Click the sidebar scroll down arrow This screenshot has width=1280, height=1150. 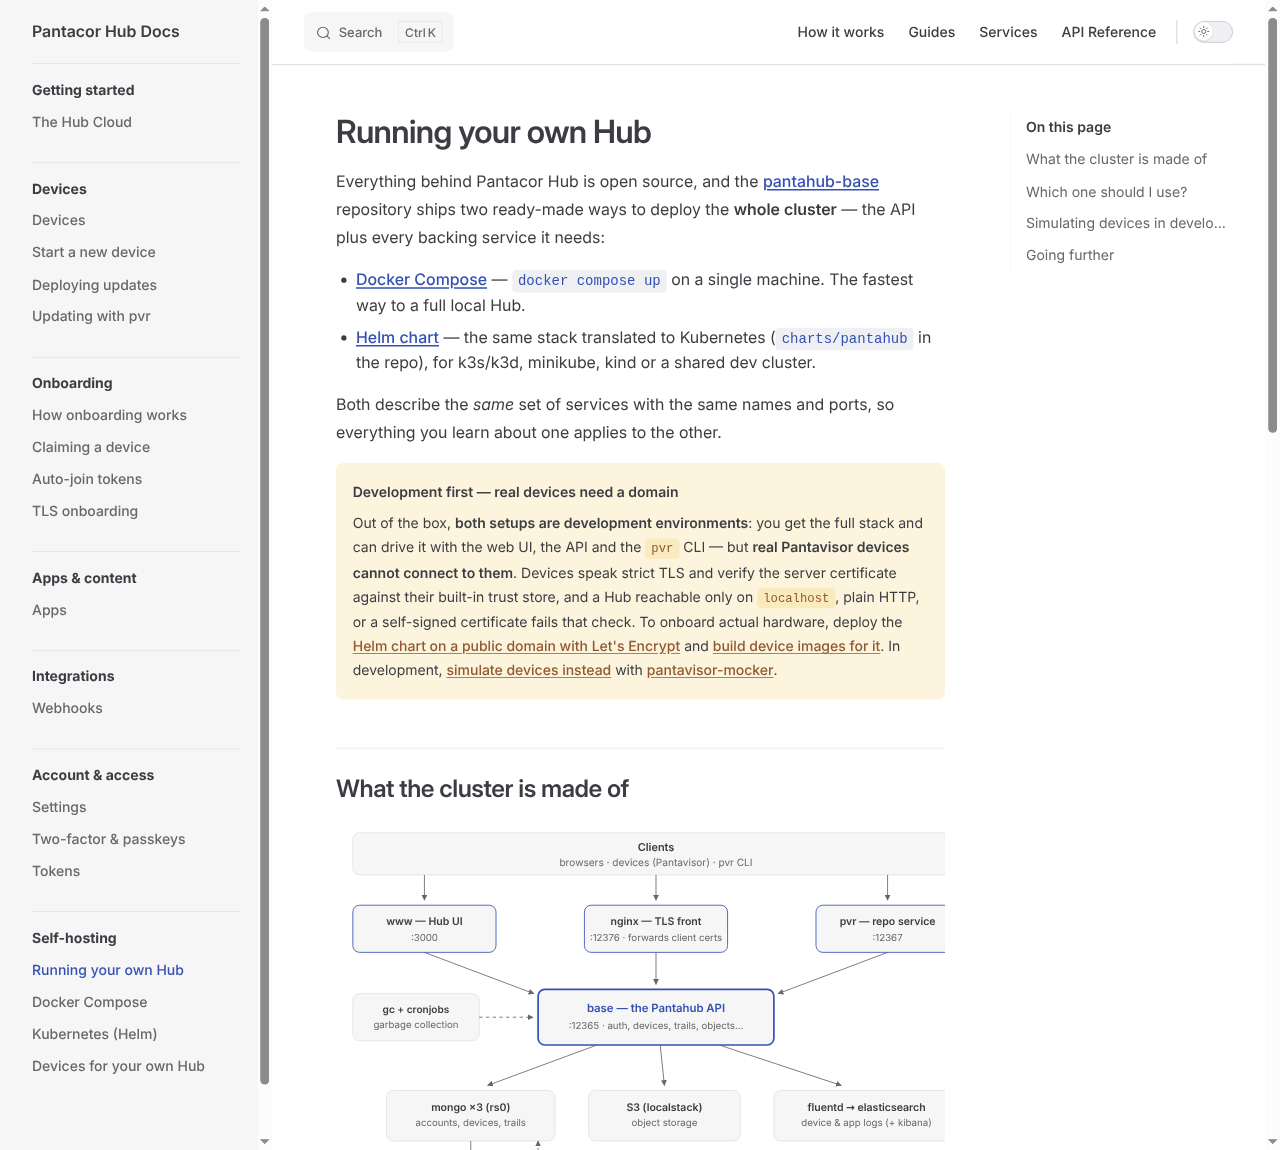tap(264, 1141)
